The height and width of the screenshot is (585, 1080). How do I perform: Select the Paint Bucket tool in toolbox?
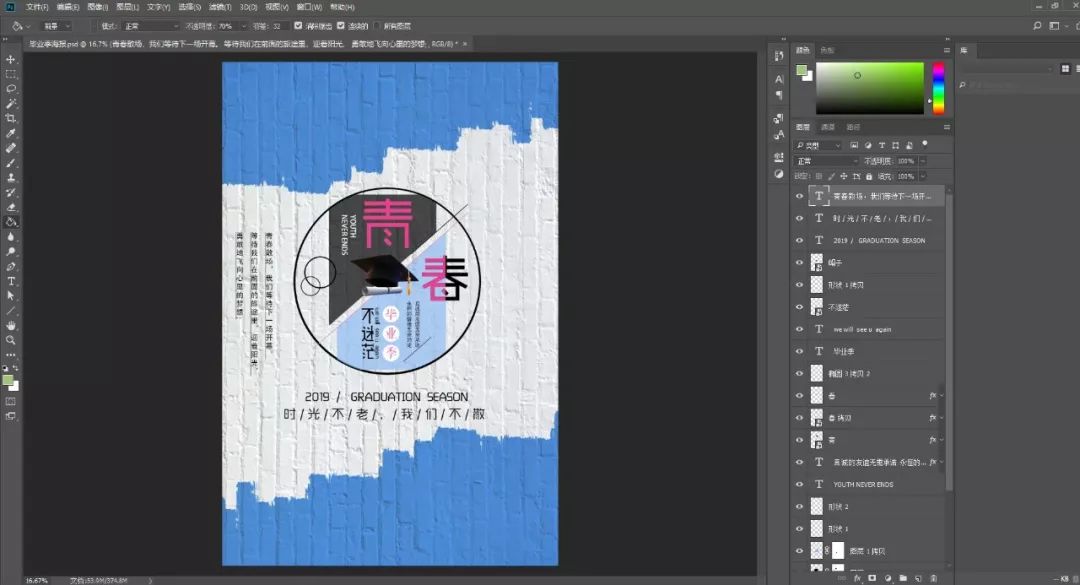point(10,222)
